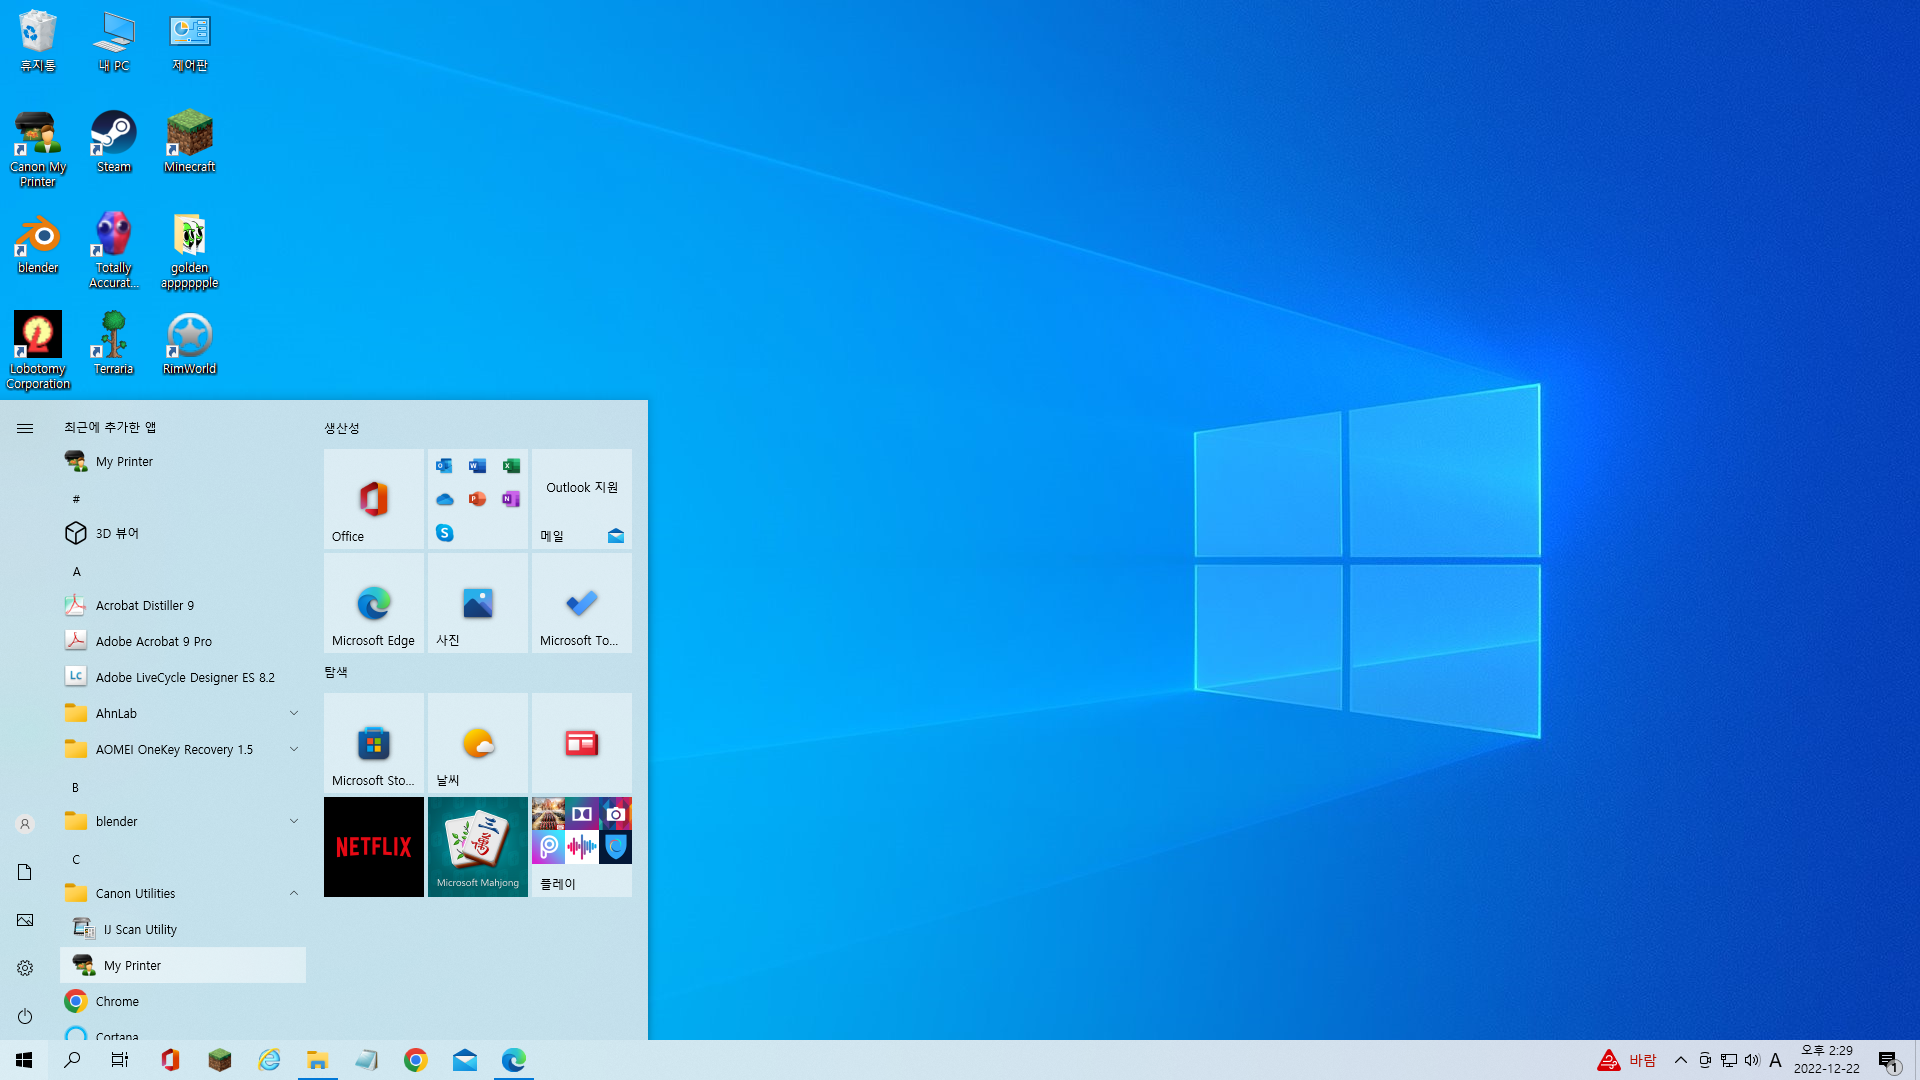Image resolution: width=1920 pixels, height=1080 pixels.
Task: Open Microsoft Edge tile
Action: (374, 603)
